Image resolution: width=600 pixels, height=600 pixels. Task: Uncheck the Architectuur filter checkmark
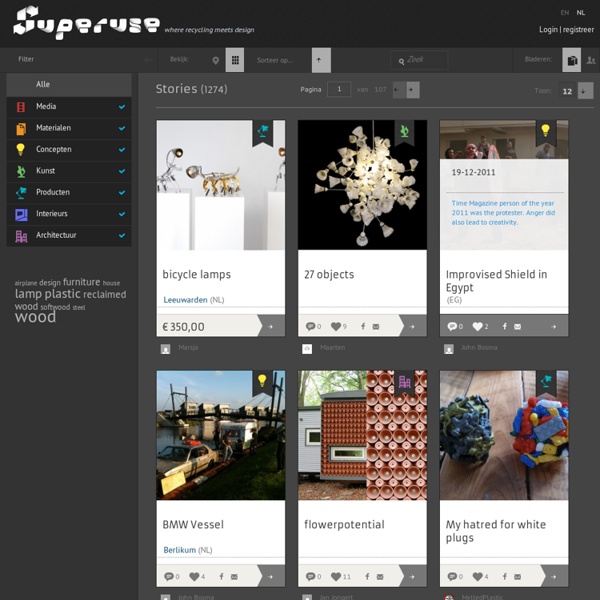coord(122,235)
